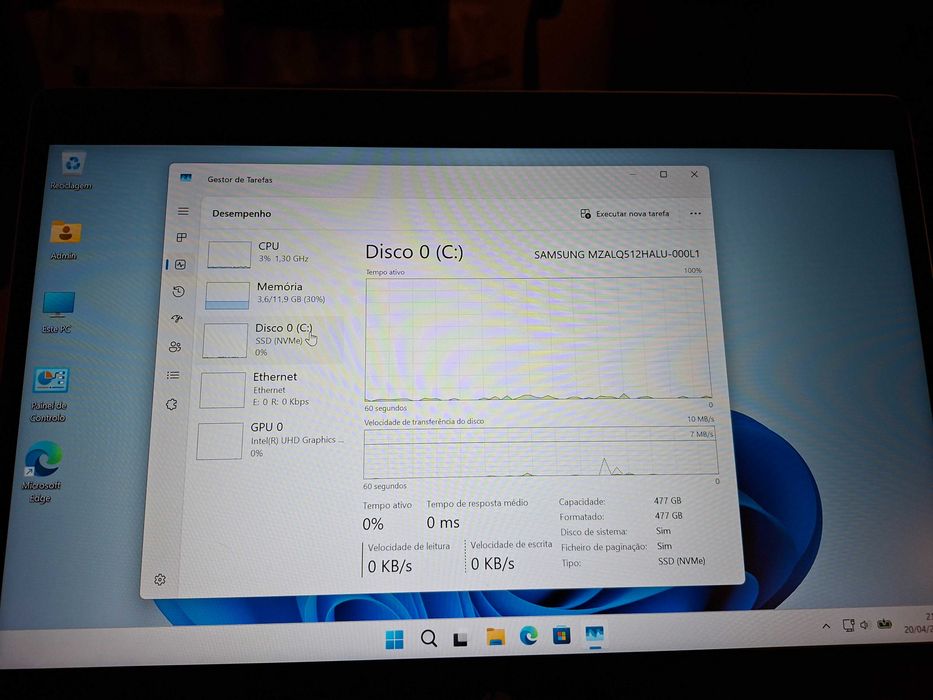The width and height of the screenshot is (933, 700).
Task: Click the battery icon in system tray
Action: (884, 624)
